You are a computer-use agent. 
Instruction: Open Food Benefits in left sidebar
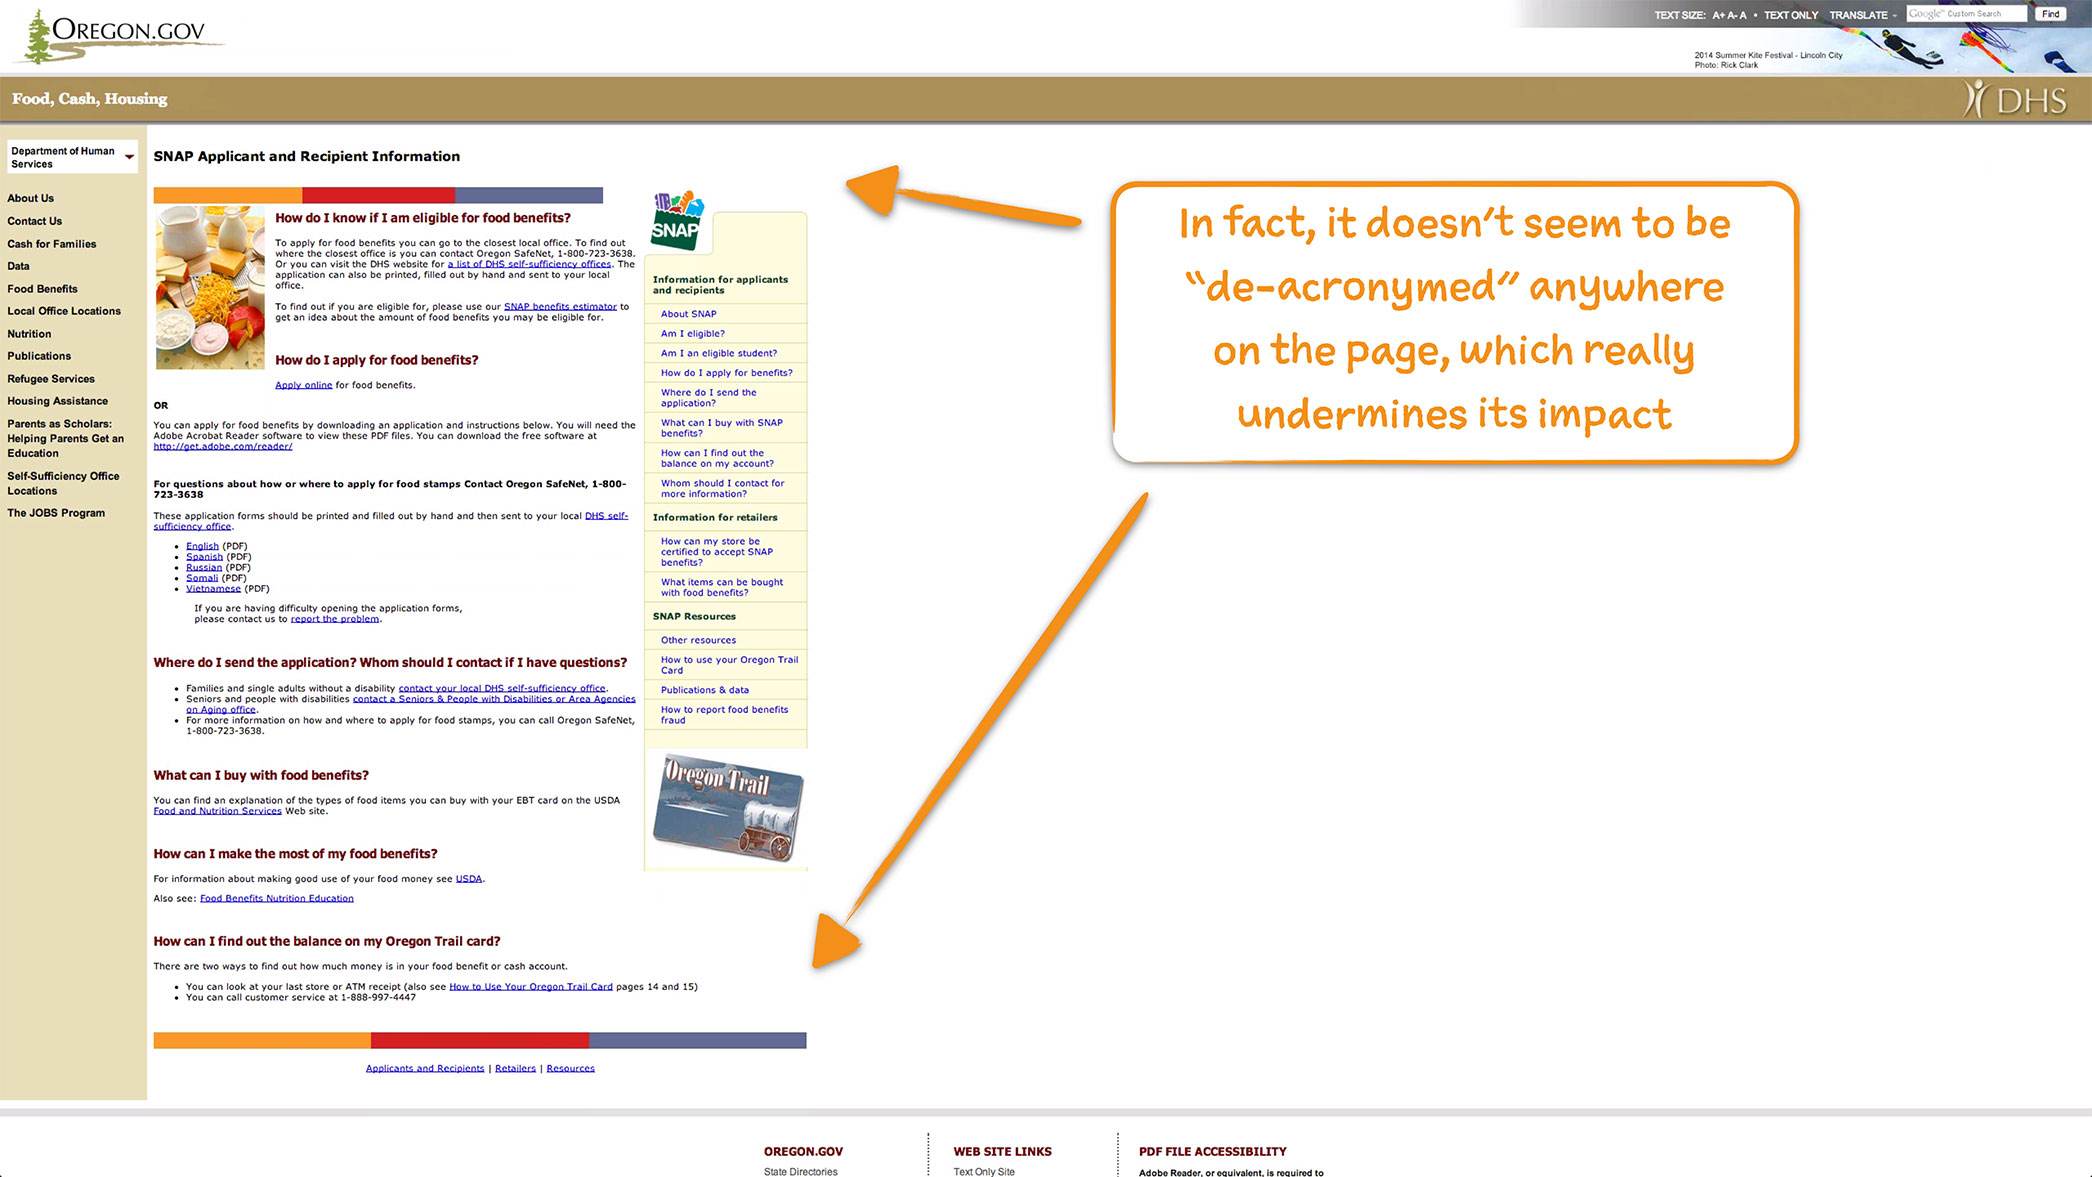pyautogui.click(x=42, y=289)
